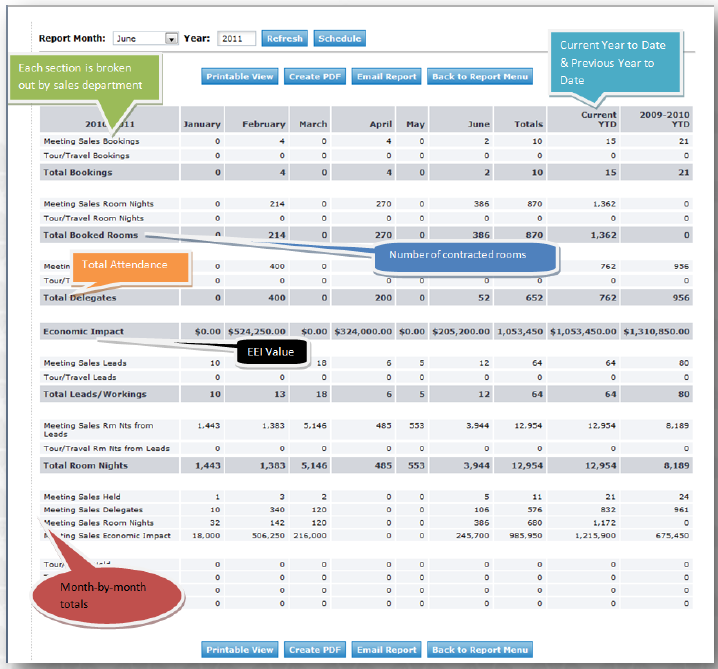The width and height of the screenshot is (718, 669).
Task: Click the Total Delegates row label
Action: click(x=79, y=298)
